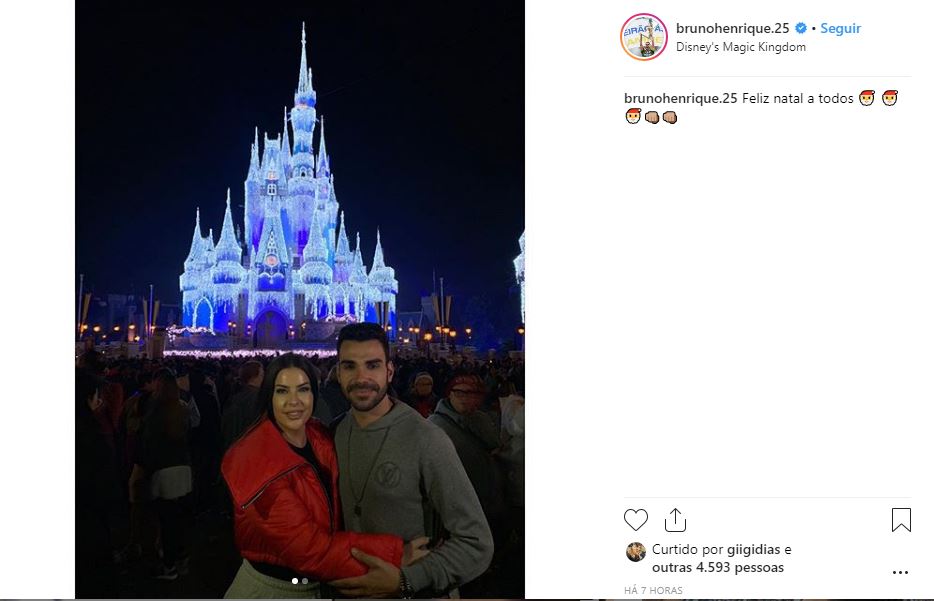Open giigidias profile from the likes line
Screen dimensions: 934x601
[754, 549]
